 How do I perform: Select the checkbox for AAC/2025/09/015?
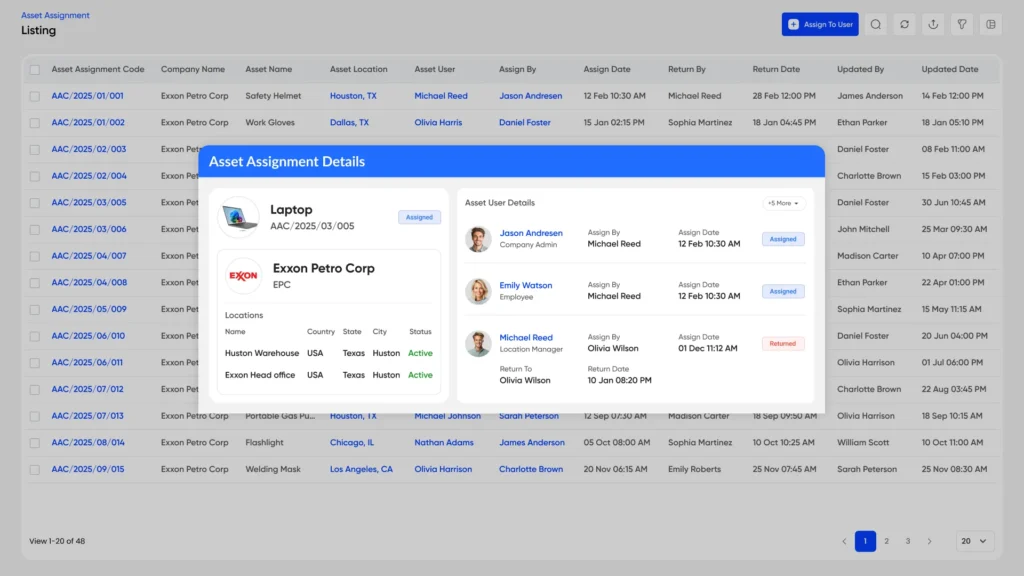click(x=35, y=469)
